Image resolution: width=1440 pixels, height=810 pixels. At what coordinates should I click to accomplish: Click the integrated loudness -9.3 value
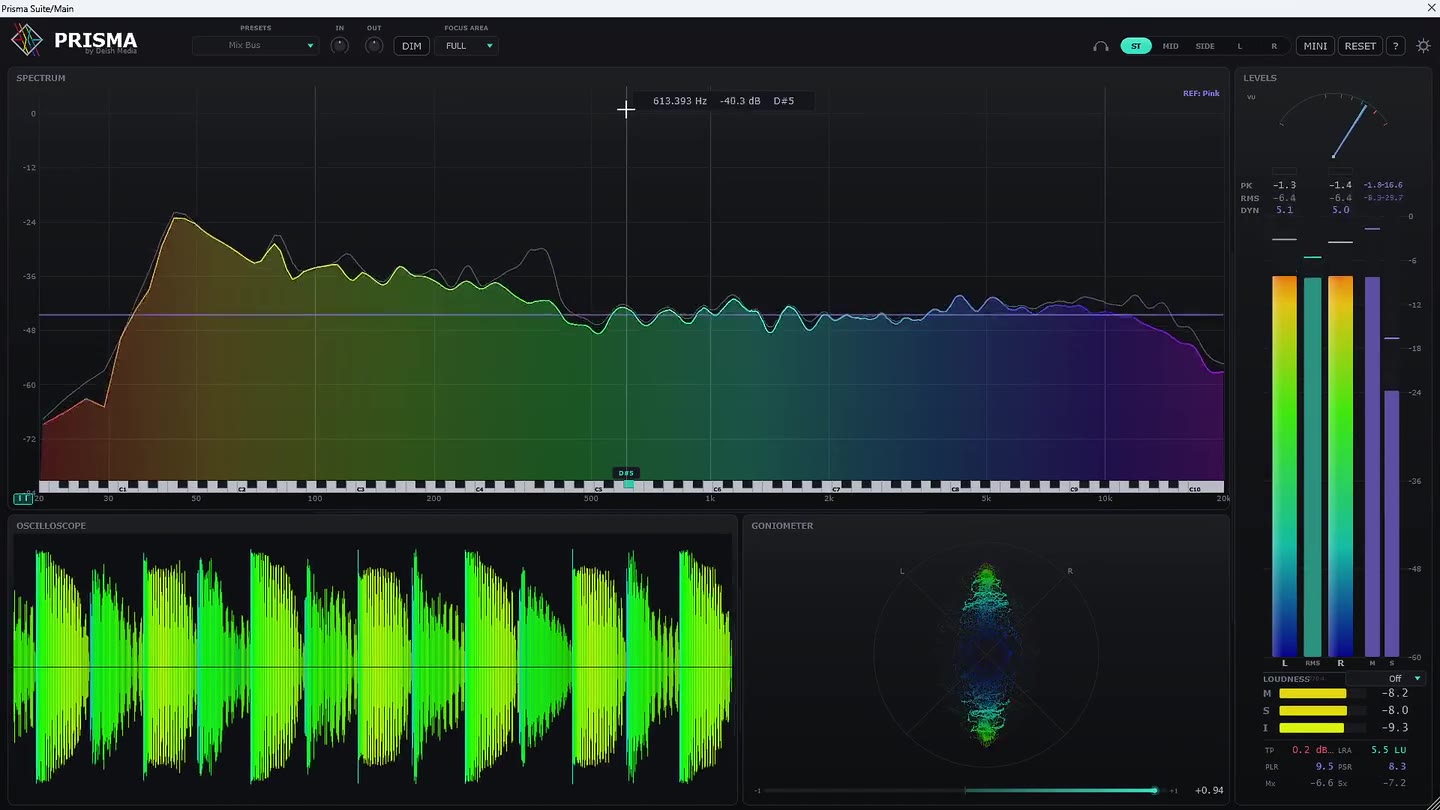1394,727
